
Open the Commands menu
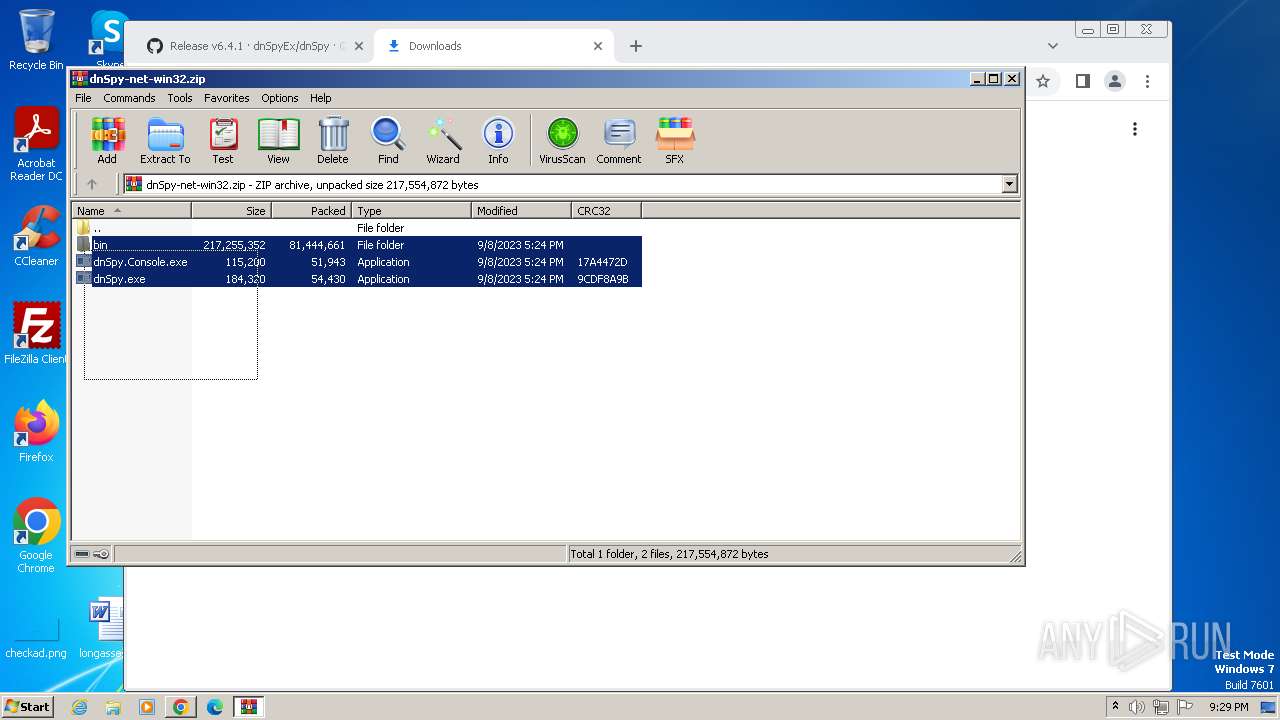tap(129, 98)
